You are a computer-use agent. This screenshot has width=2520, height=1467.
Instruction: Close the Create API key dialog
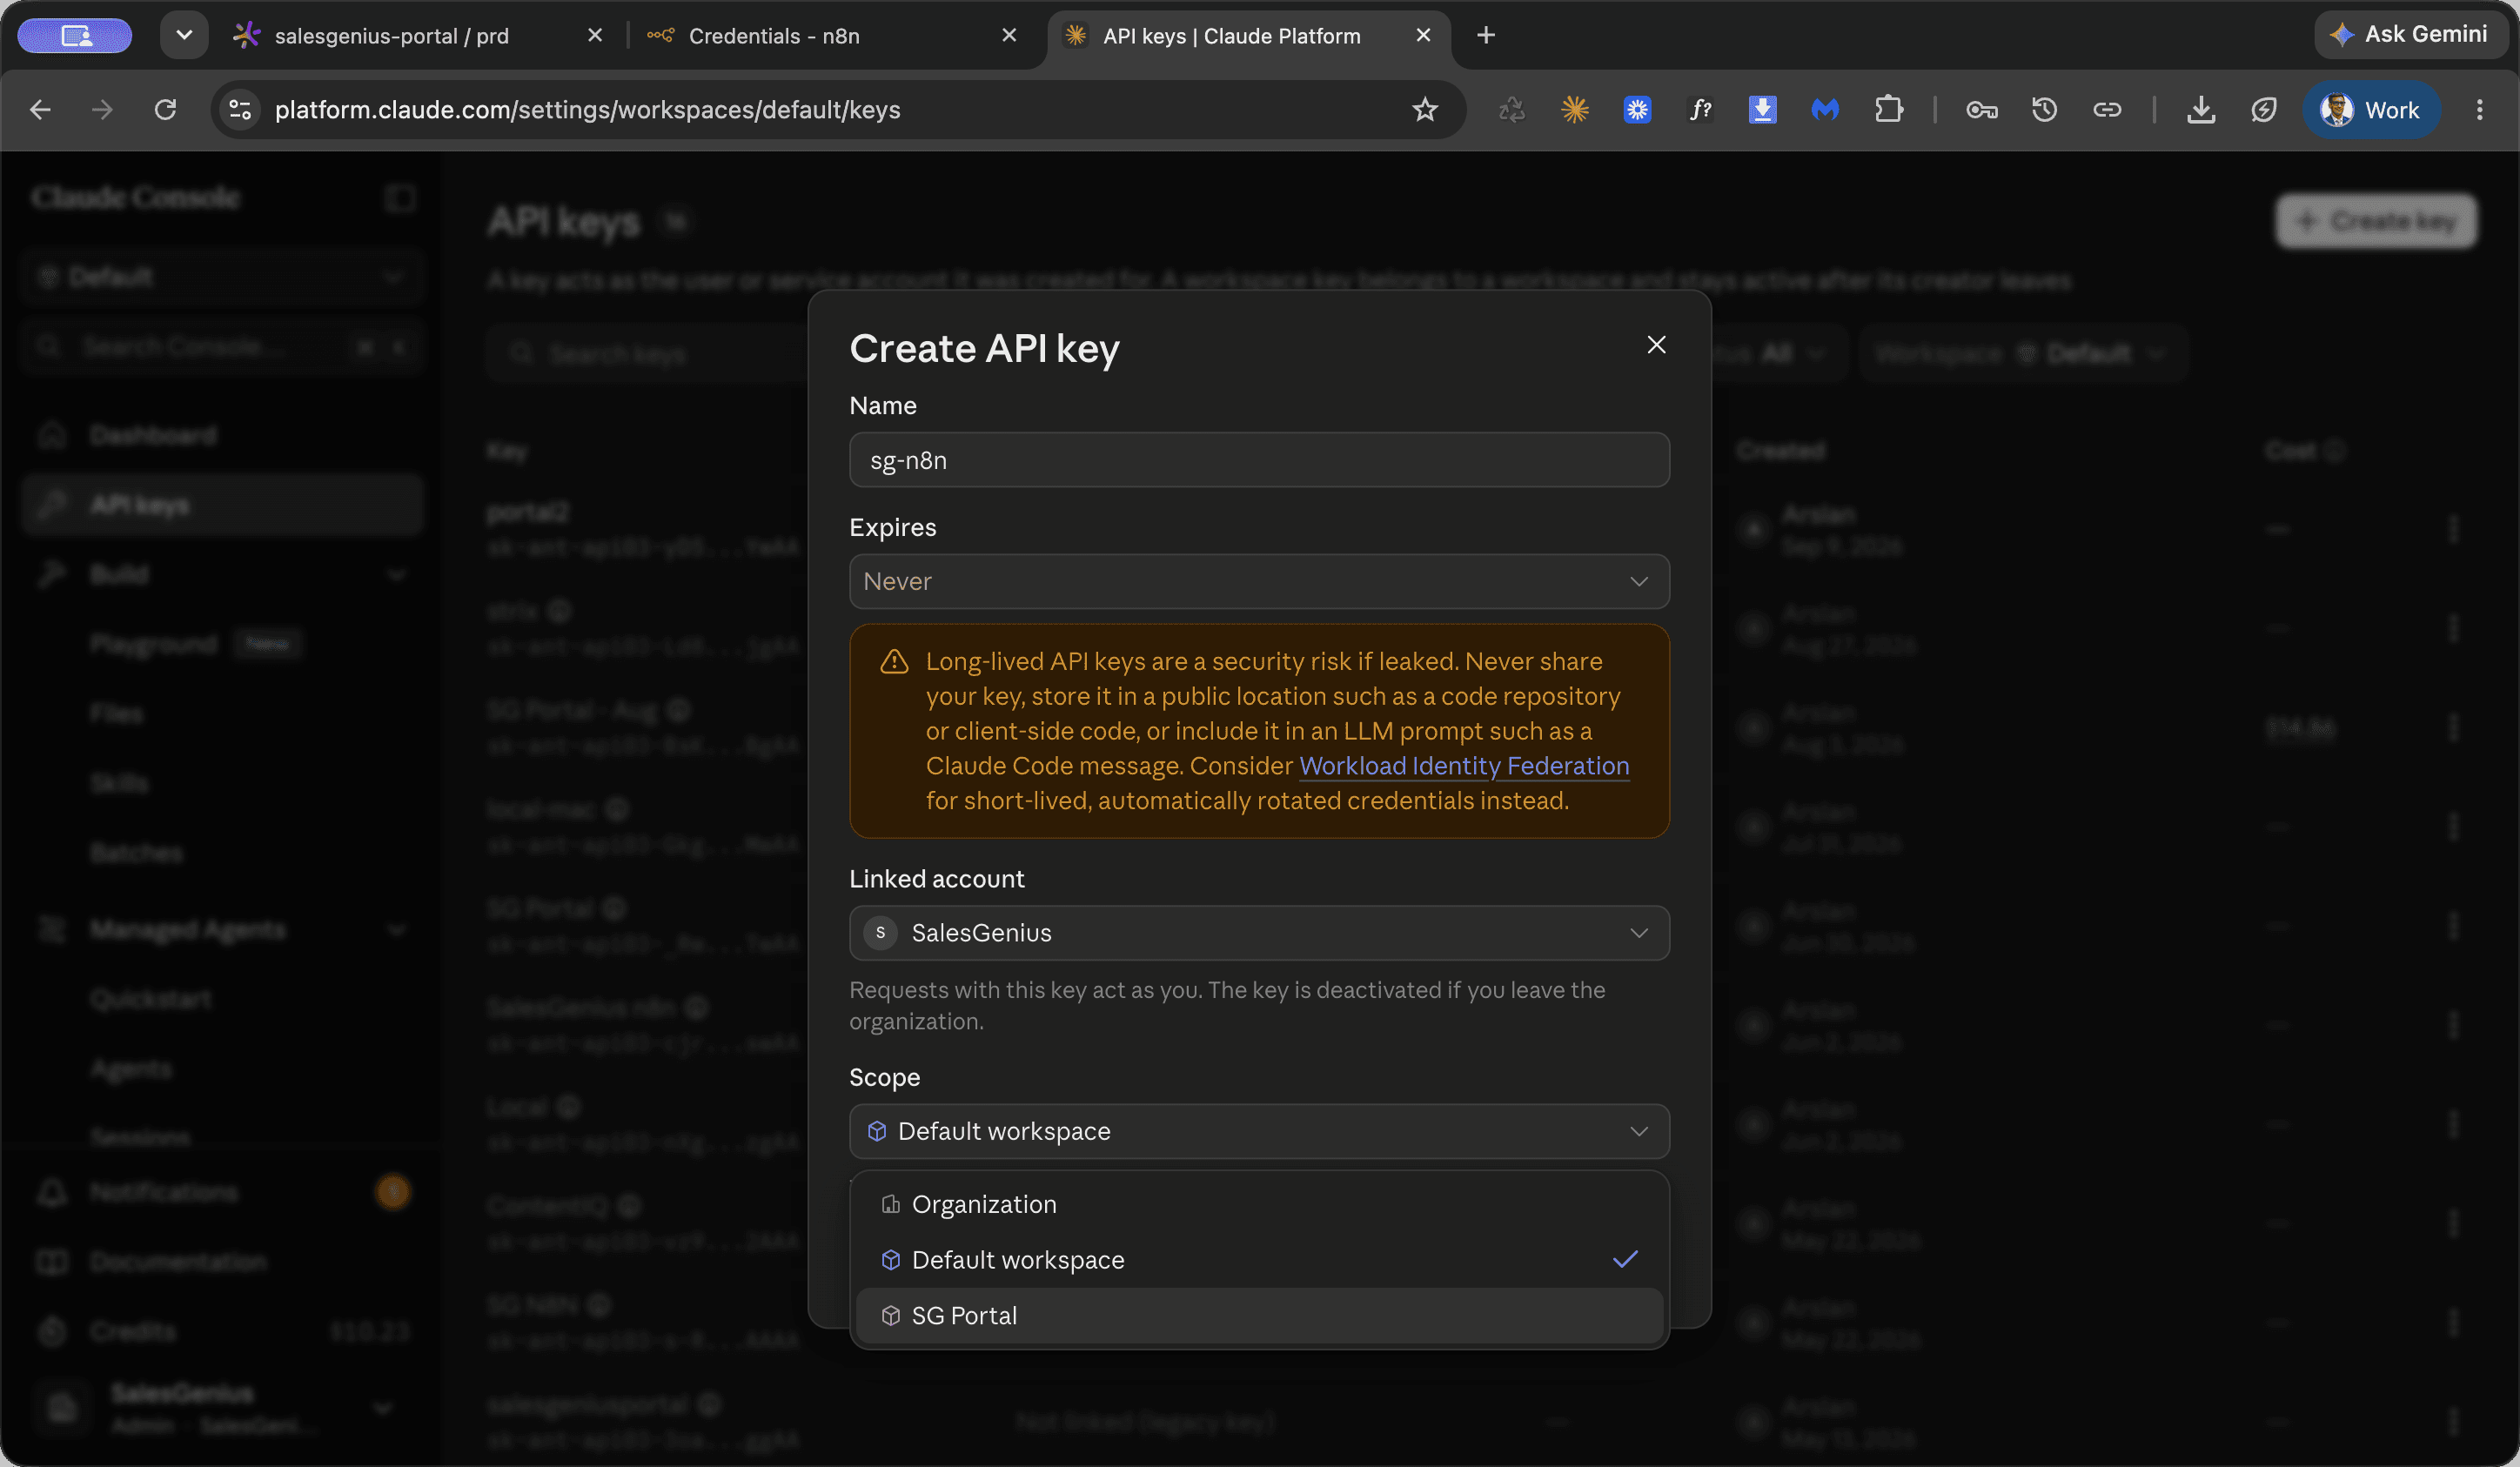coord(1656,345)
